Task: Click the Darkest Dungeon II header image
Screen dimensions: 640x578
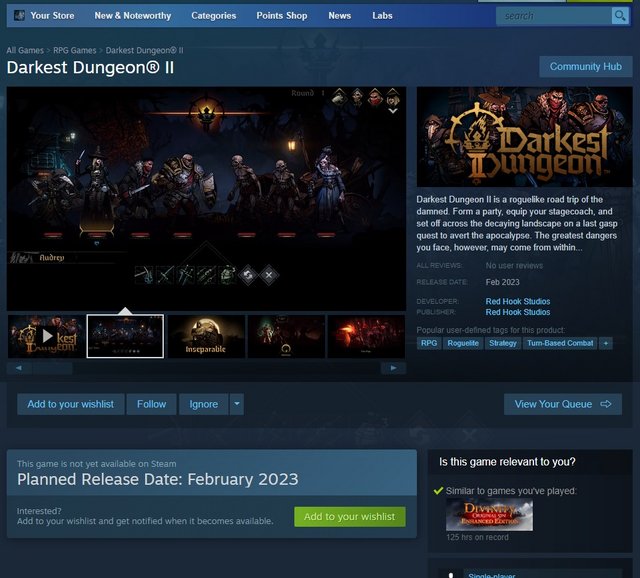Action: click(524, 137)
